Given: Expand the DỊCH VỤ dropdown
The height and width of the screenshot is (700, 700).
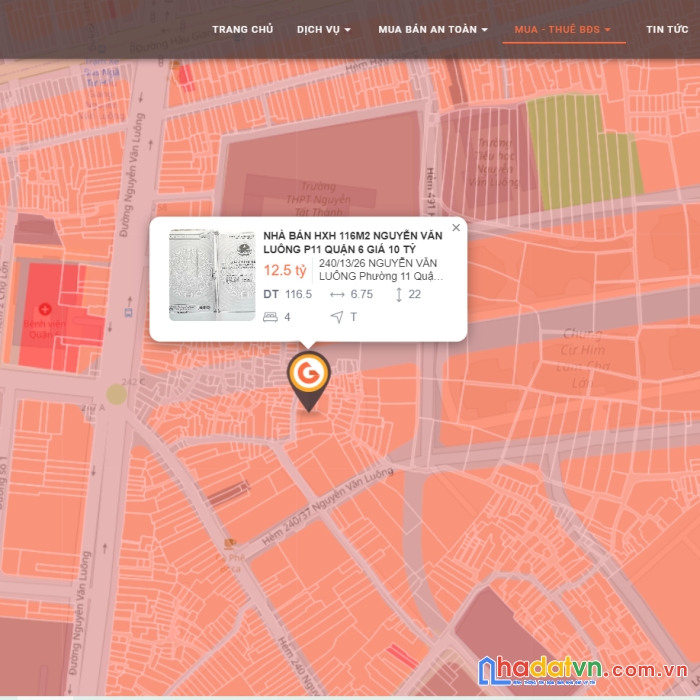Looking at the screenshot, I should (x=324, y=29).
